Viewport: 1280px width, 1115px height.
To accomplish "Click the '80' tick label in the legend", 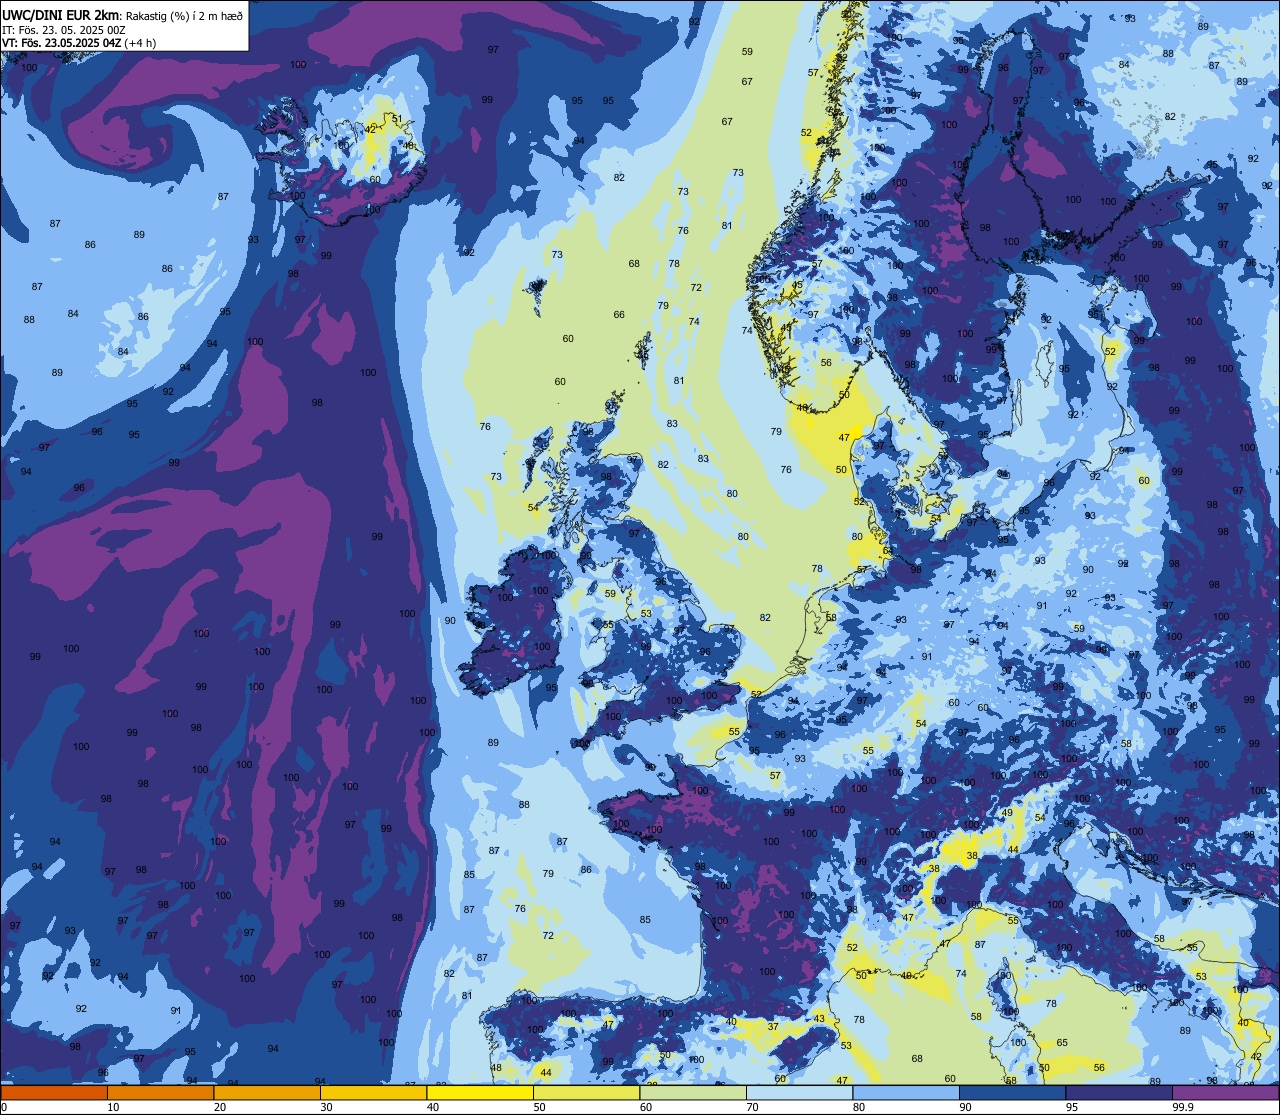I will tap(858, 1107).
